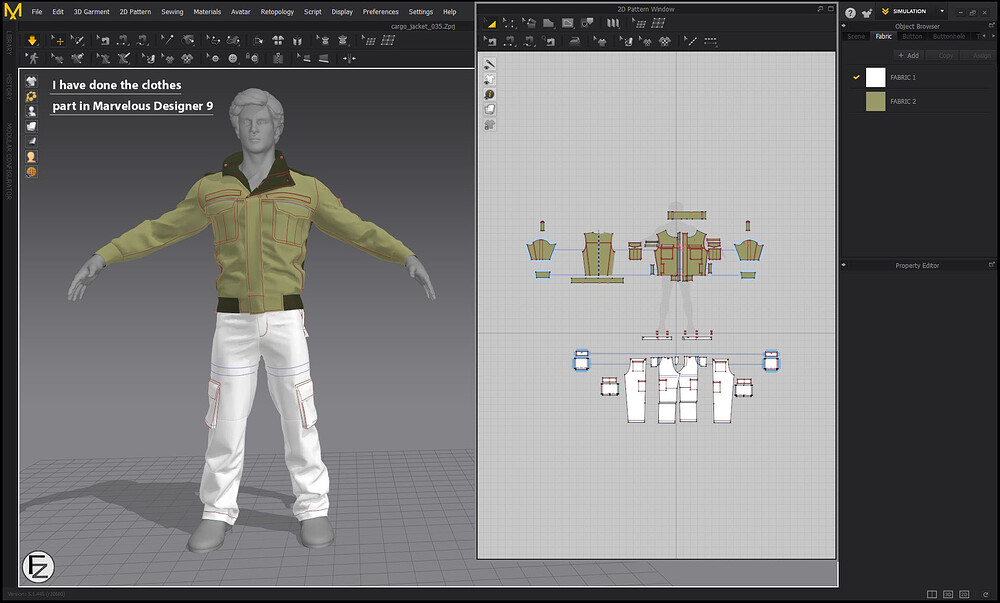Click the Reset 3D Arrangement shirt icon

pyautogui.click(x=278, y=41)
